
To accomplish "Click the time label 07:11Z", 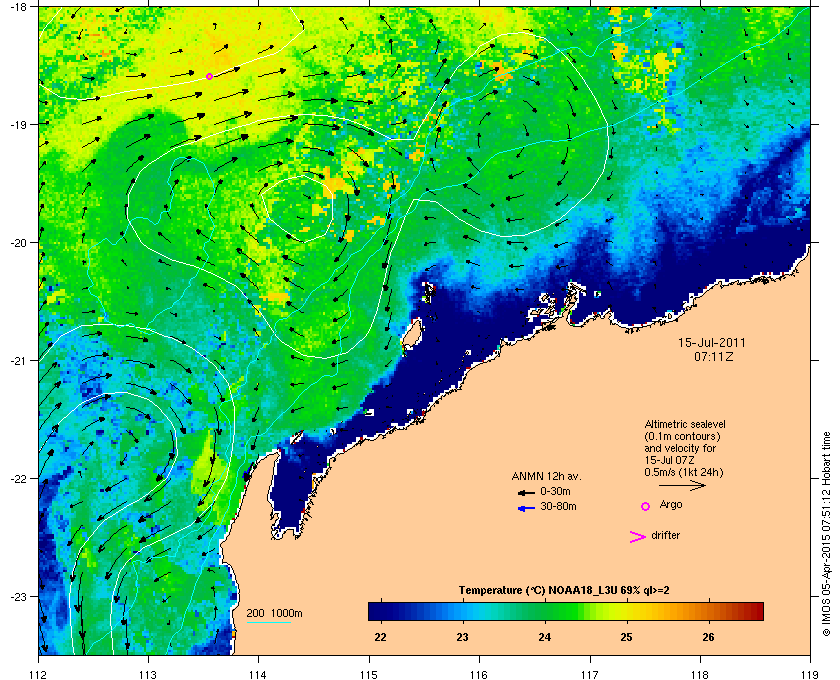I will [713, 356].
